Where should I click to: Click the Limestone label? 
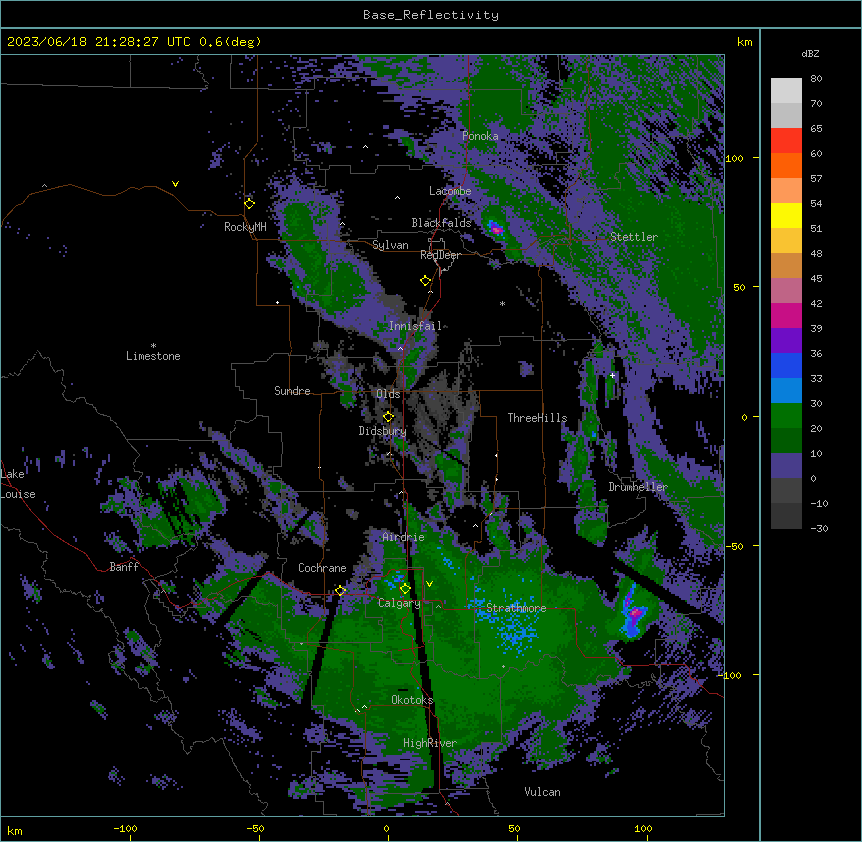[x=153, y=356]
